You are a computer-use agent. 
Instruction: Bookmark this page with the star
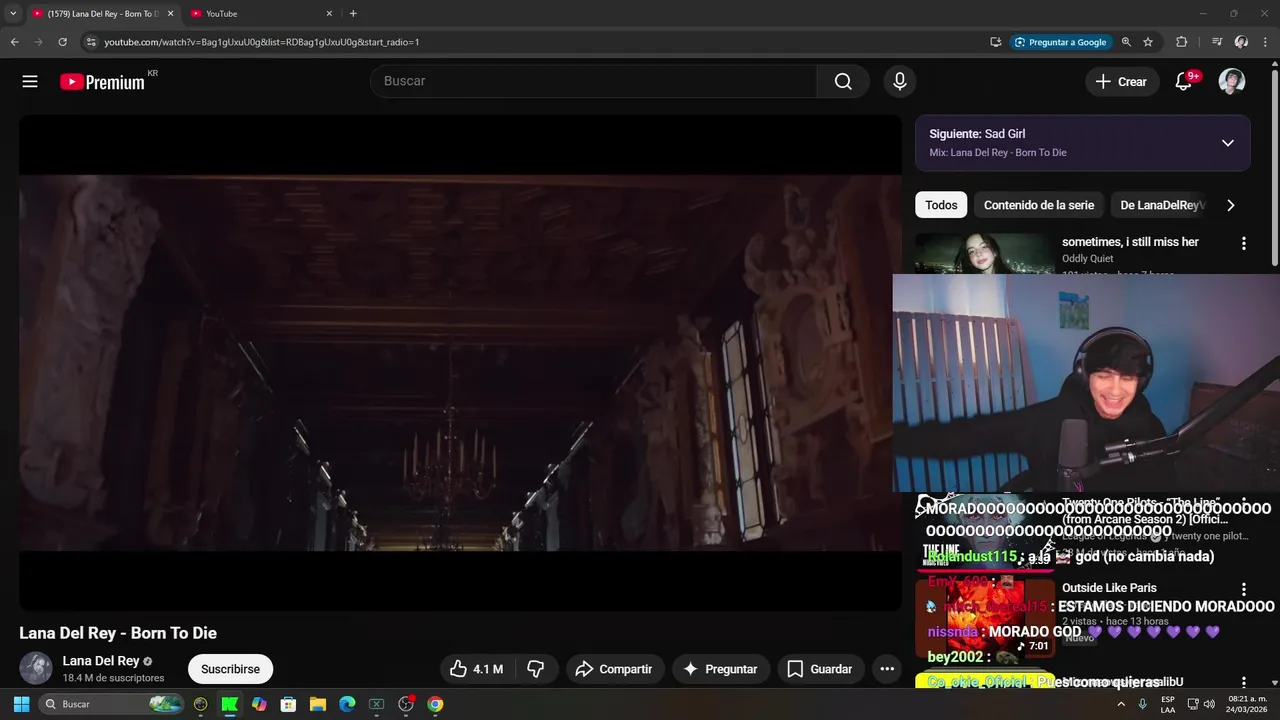click(x=1148, y=42)
